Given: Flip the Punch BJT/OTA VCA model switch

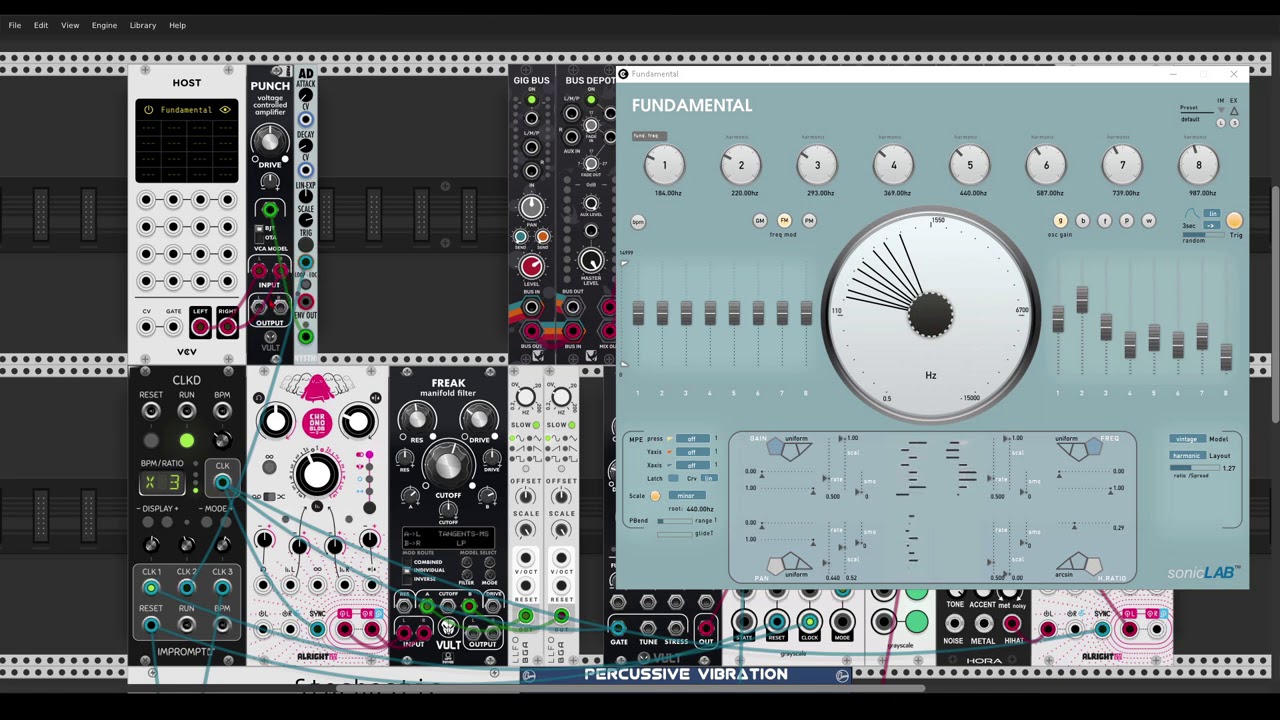Looking at the screenshot, I should [x=259, y=232].
